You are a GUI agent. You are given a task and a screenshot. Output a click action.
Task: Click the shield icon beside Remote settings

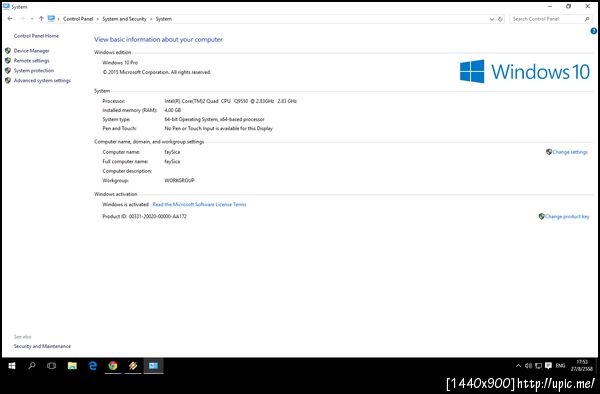8,60
